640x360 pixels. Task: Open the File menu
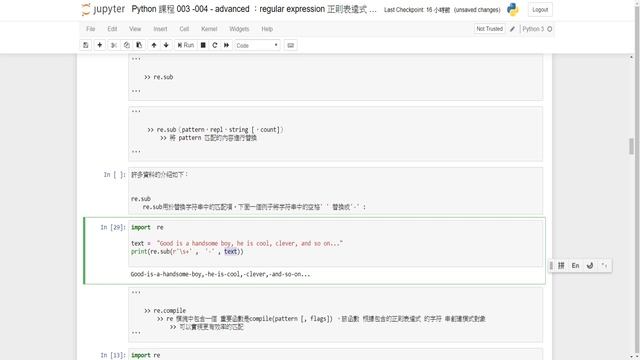[91, 29]
